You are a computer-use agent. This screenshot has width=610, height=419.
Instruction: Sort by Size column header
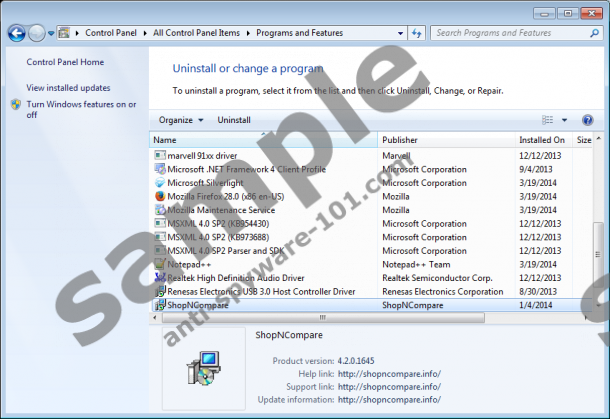584,140
